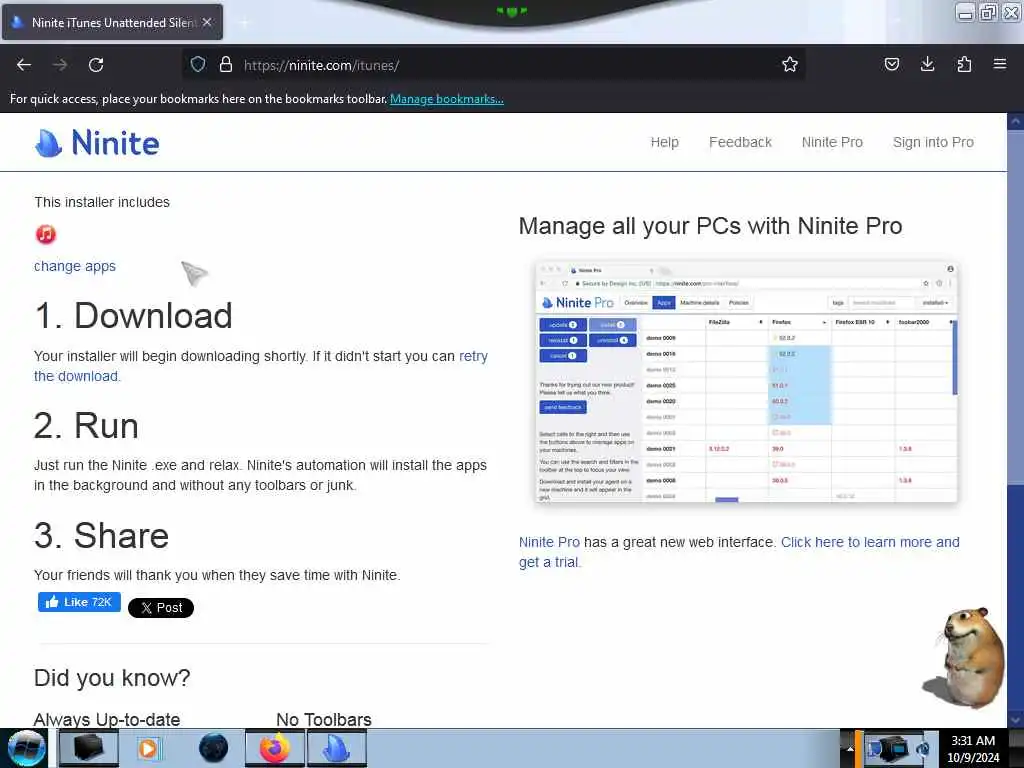Click here to learn more trial link
The width and height of the screenshot is (1024, 768).
point(870,542)
